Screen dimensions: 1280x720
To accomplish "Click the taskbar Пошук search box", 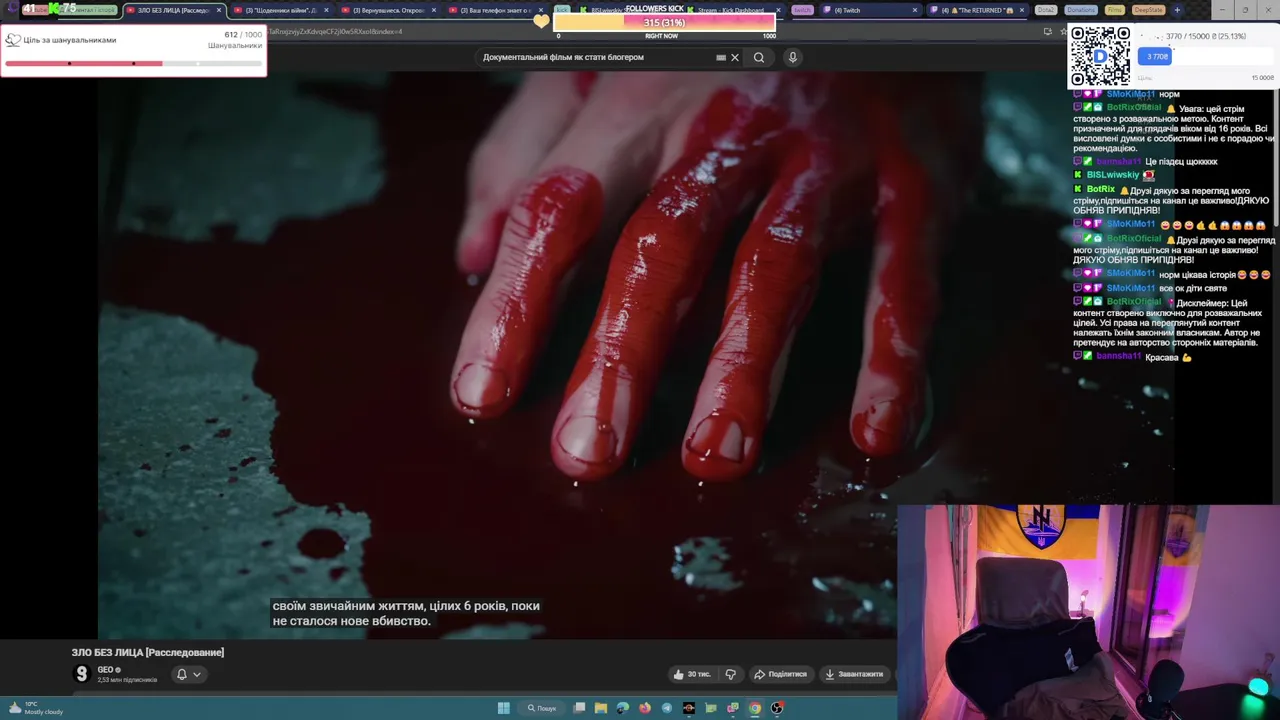I will pos(542,708).
